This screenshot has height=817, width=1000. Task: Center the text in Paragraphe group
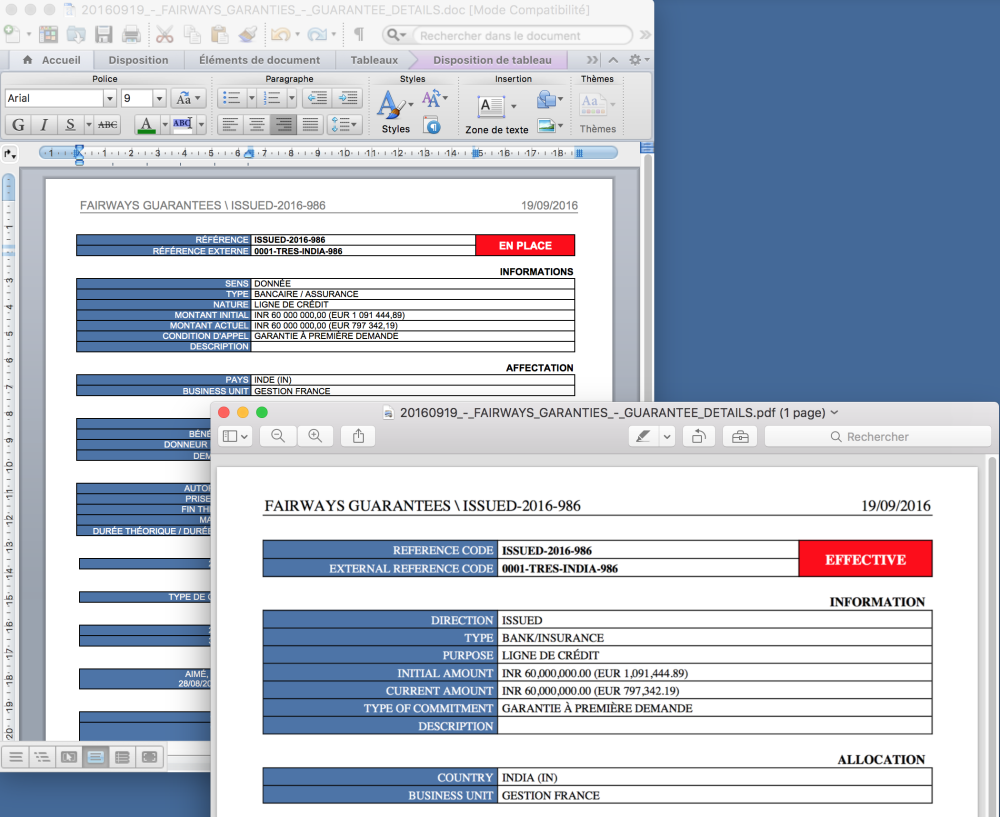[256, 124]
